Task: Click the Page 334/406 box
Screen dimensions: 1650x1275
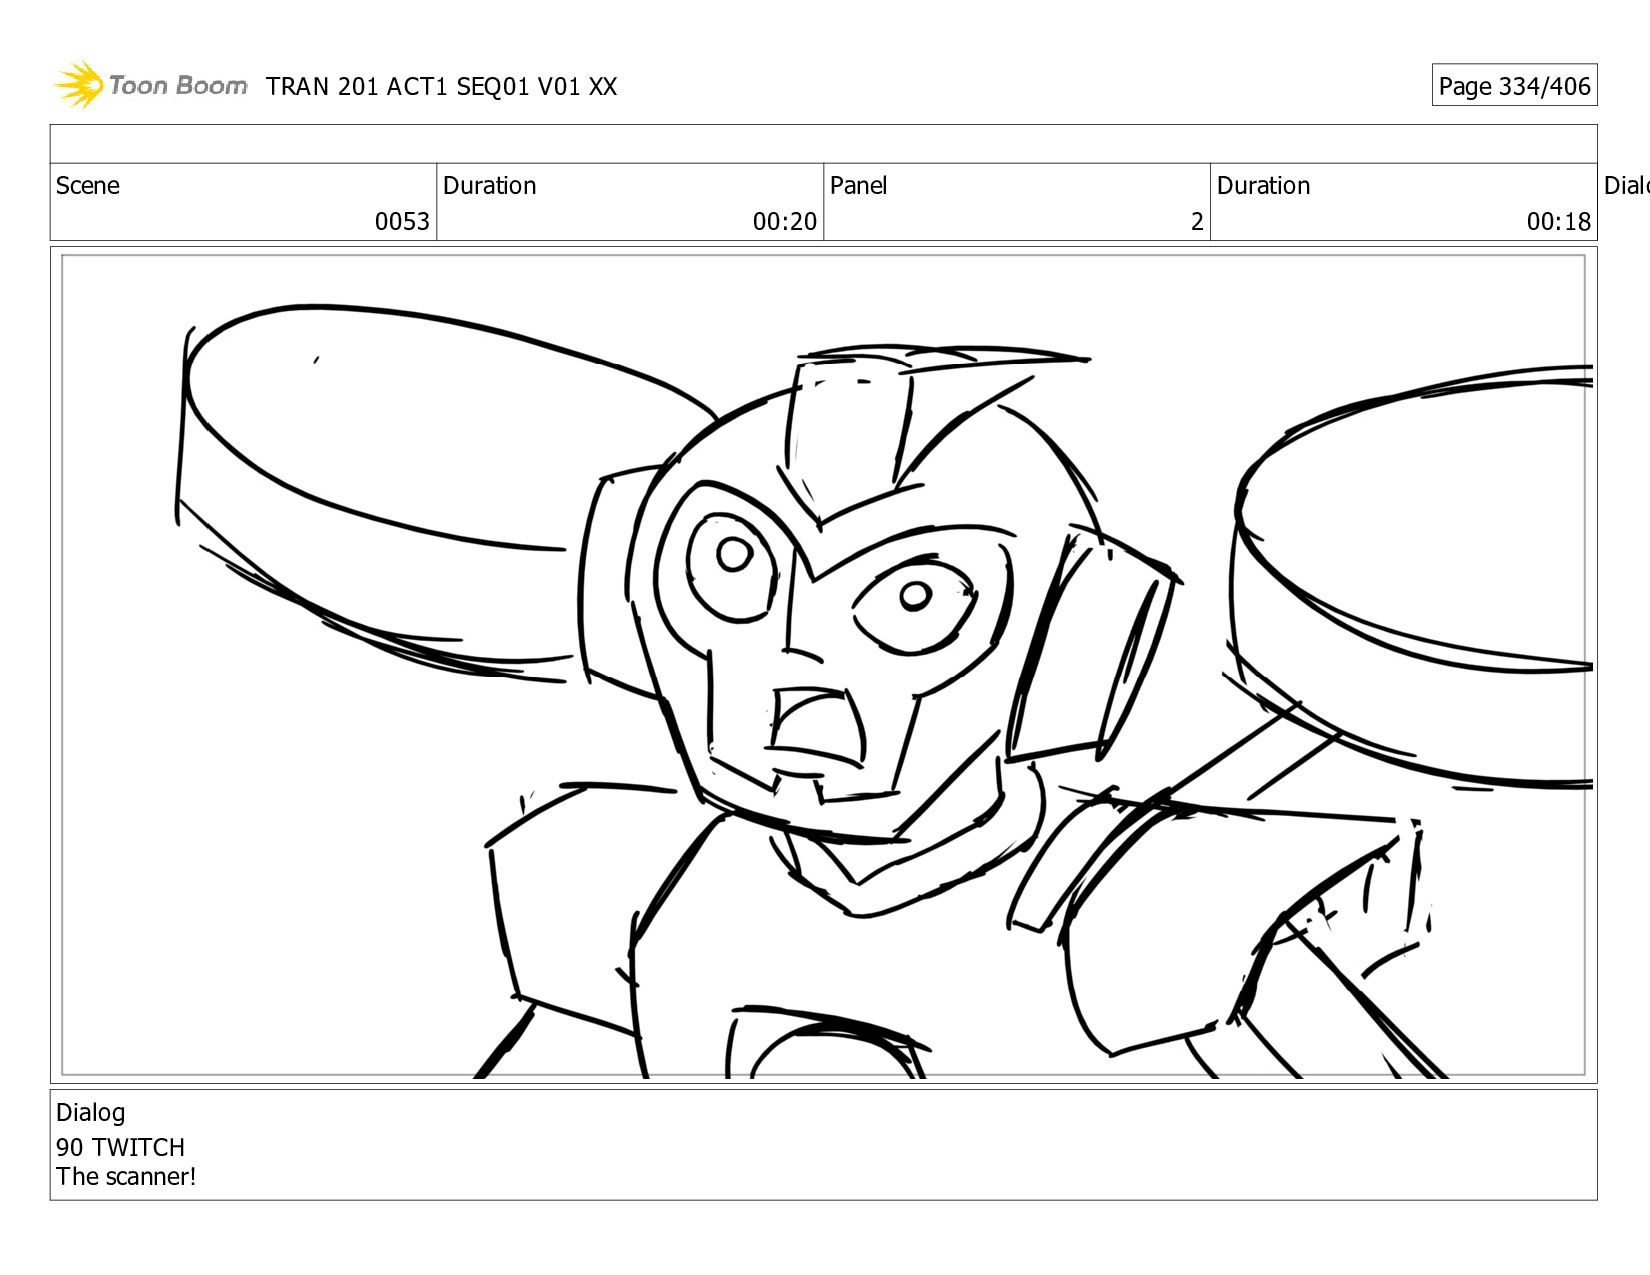Action: [x=1514, y=86]
